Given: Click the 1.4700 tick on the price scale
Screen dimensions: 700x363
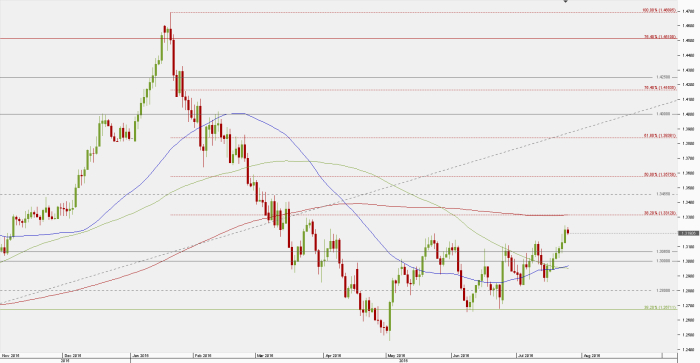Looking at the screenshot, I should tap(688, 11).
